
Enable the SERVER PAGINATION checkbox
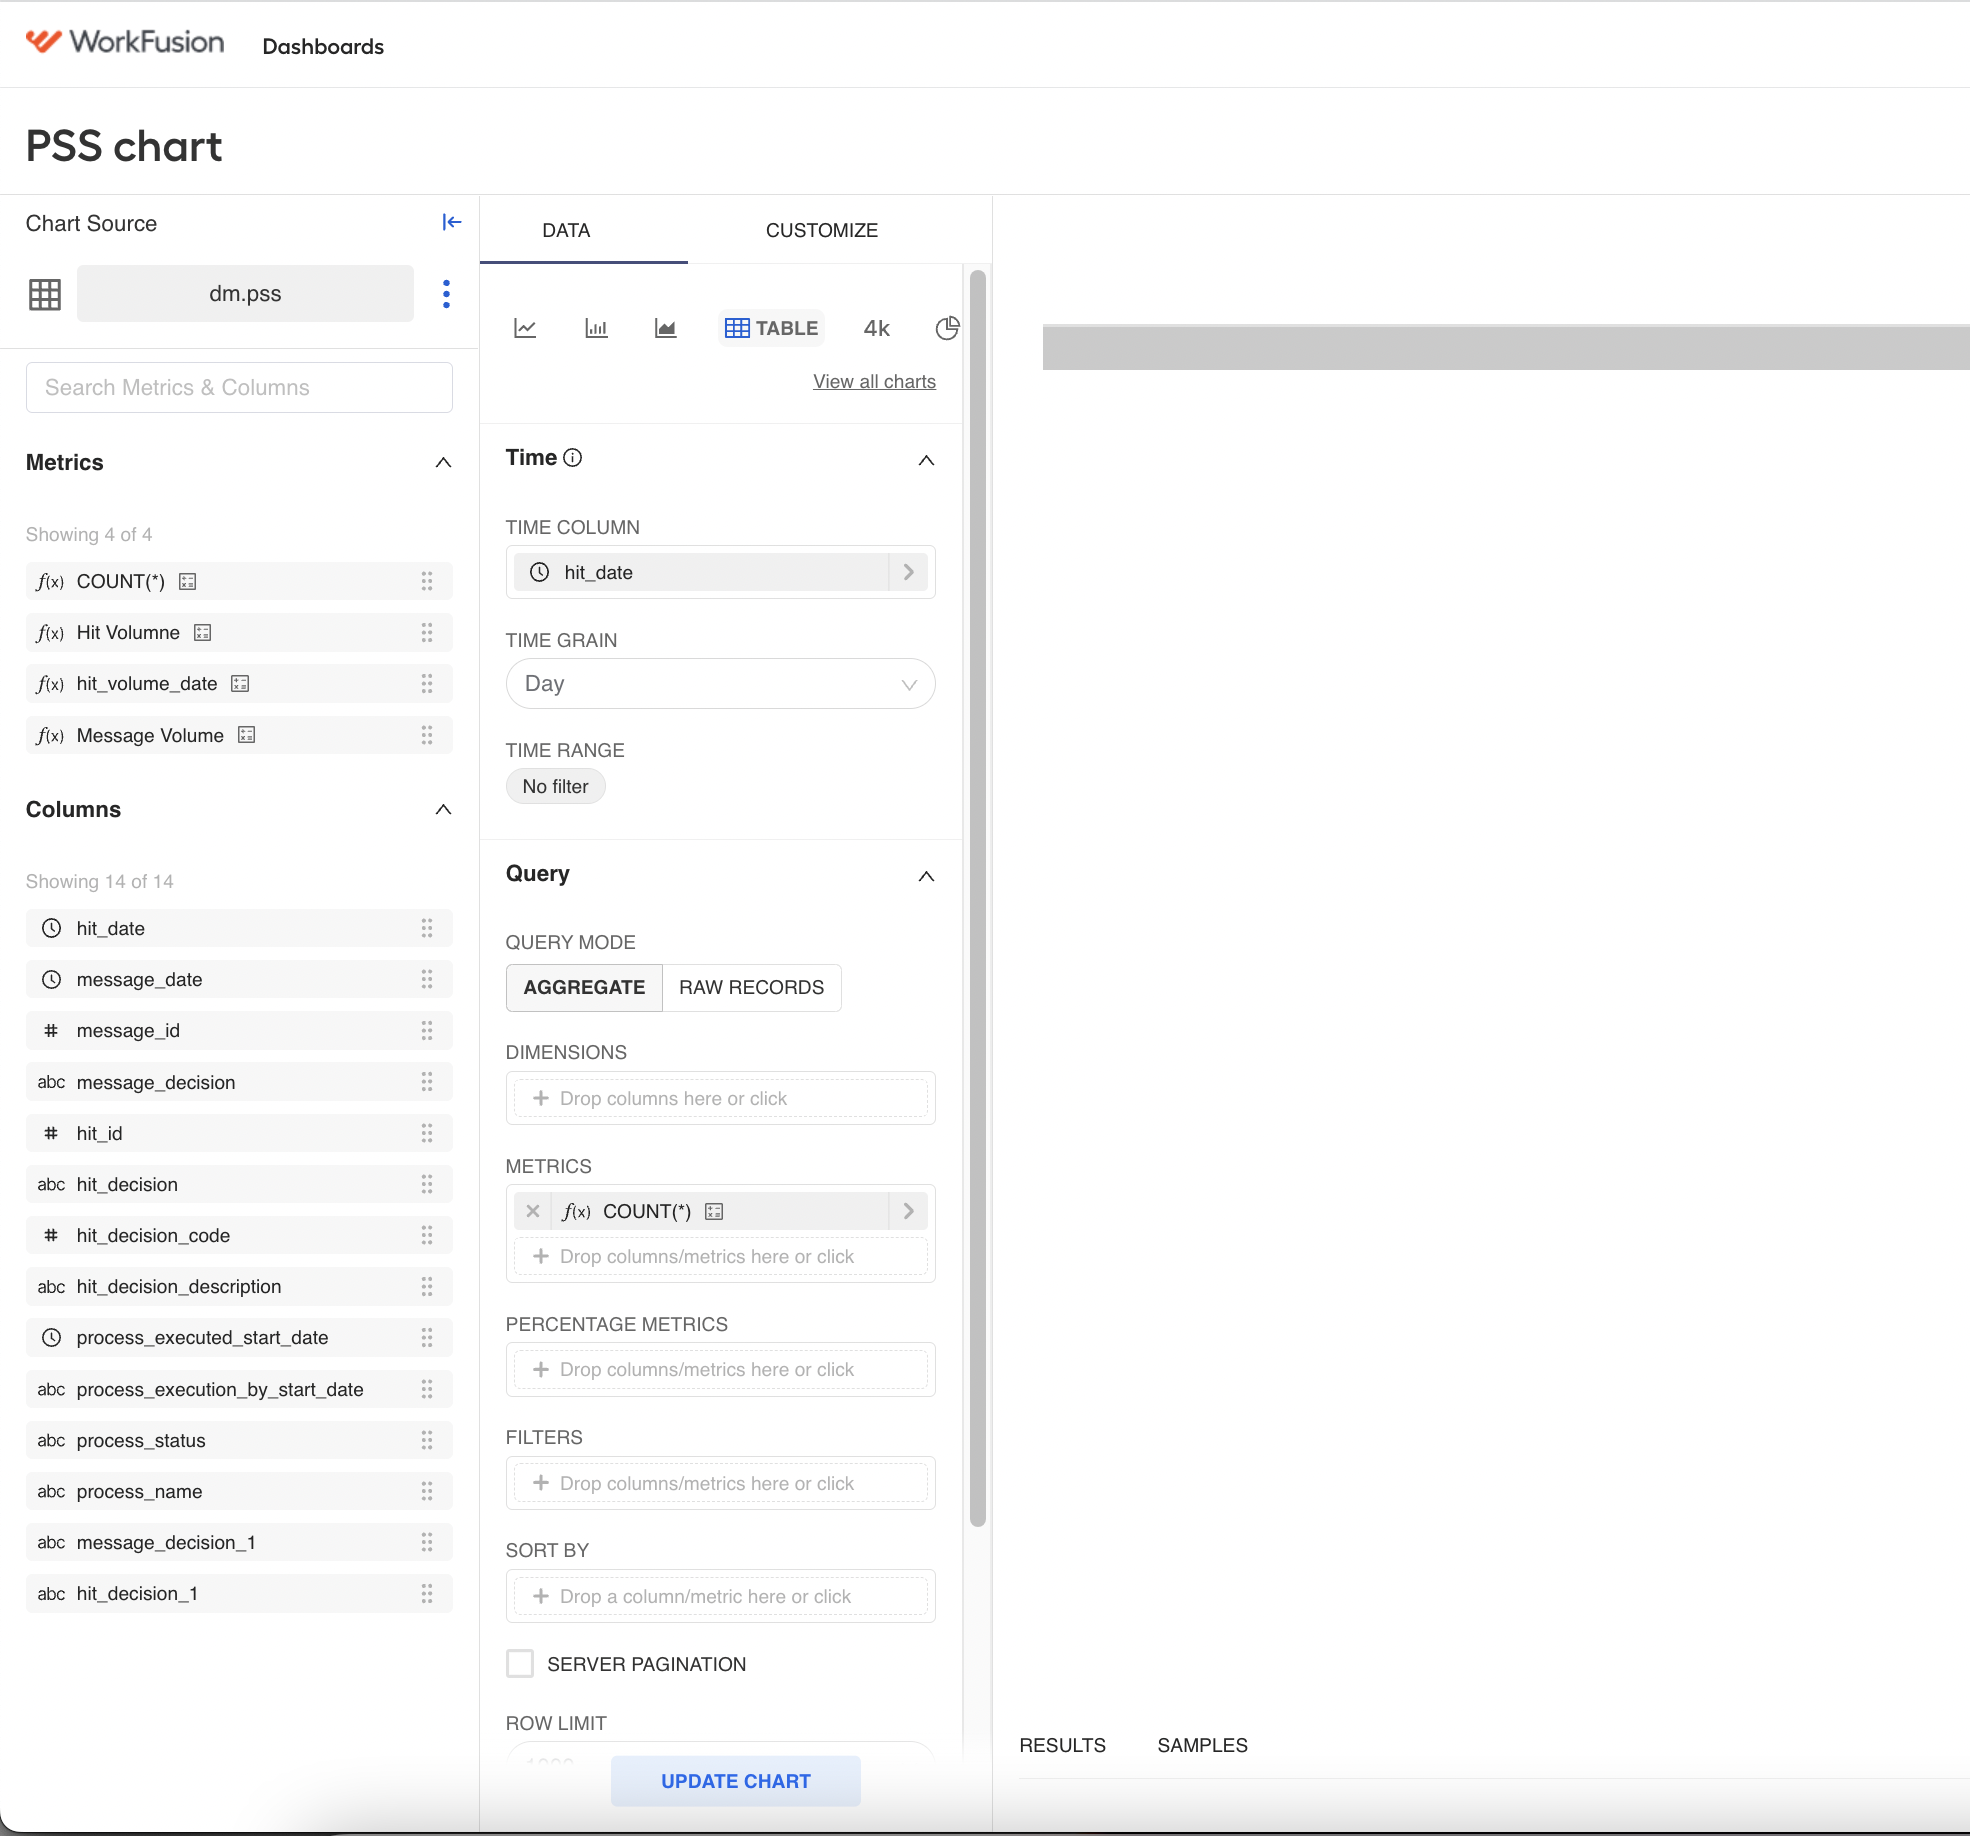(x=520, y=1664)
